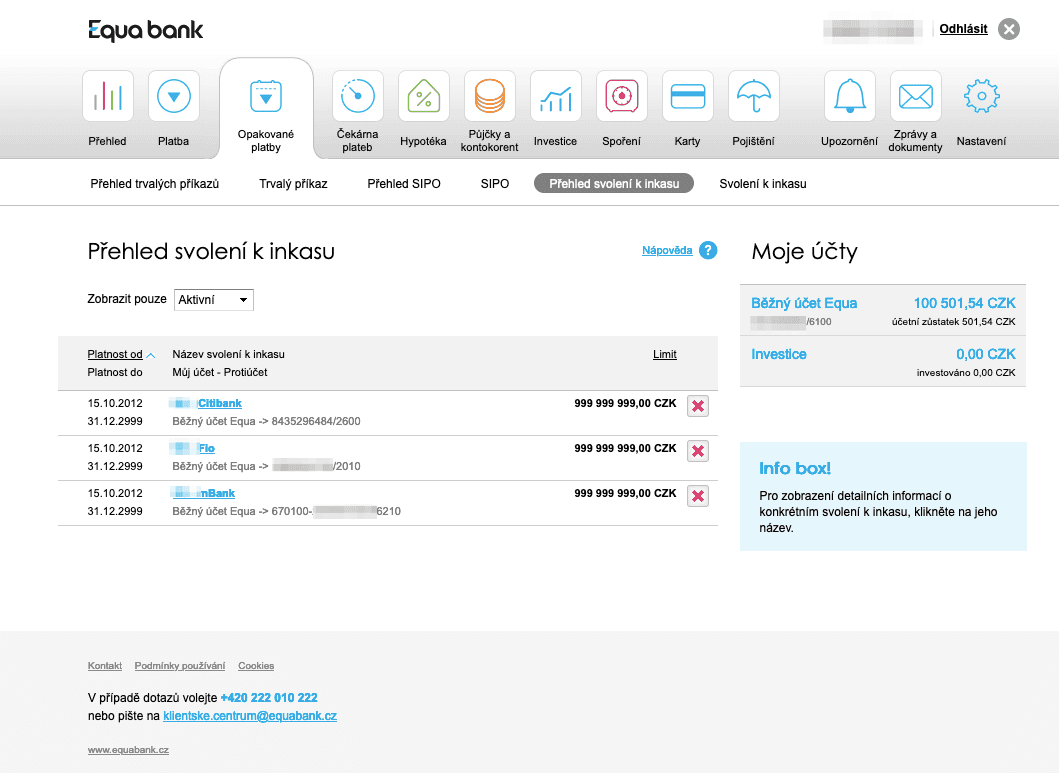Click the Info box! heading
The width and height of the screenshot is (1059, 773).
pyautogui.click(x=795, y=469)
